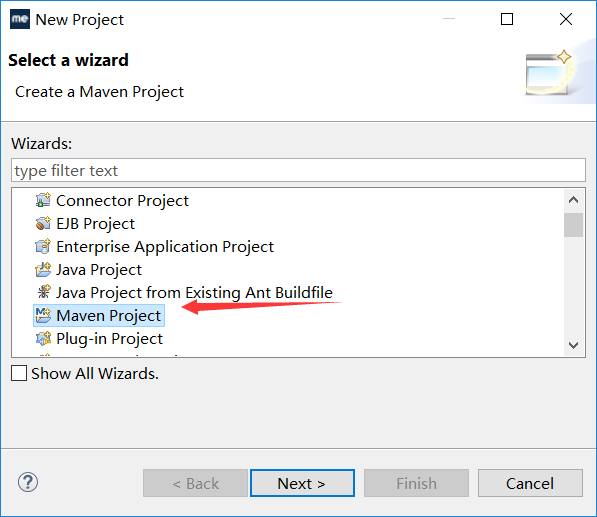Focus the type filter text field

(x=298, y=170)
